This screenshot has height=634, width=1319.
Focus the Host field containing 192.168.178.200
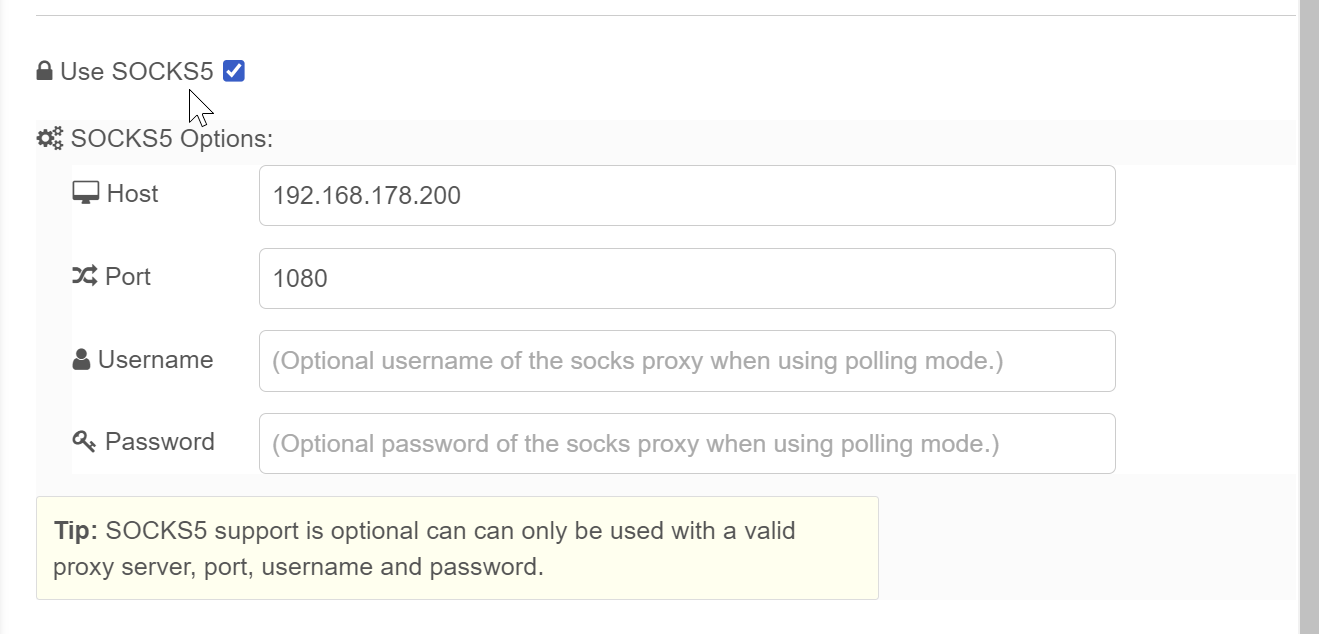click(x=686, y=195)
